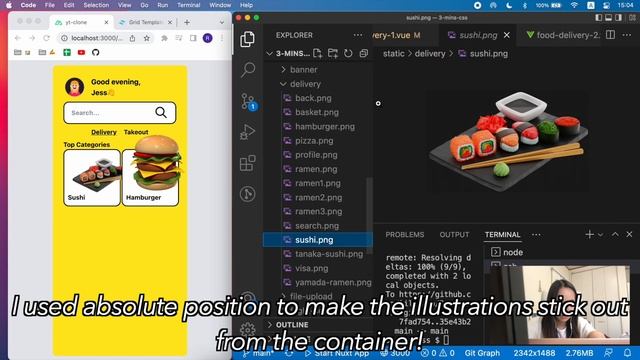Click the browser forward arrow
Screen dimensions: 640x360
pyautogui.click(x=32, y=38)
